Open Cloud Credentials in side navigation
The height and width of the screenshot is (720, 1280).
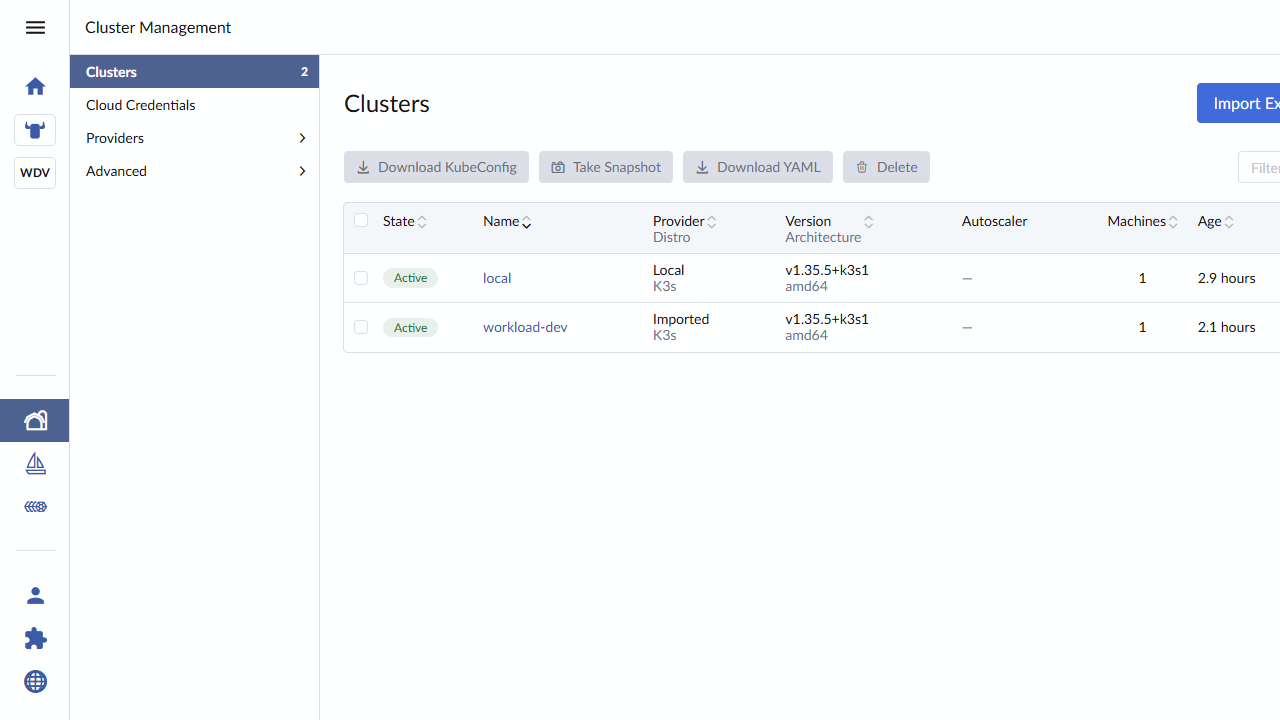194,105
